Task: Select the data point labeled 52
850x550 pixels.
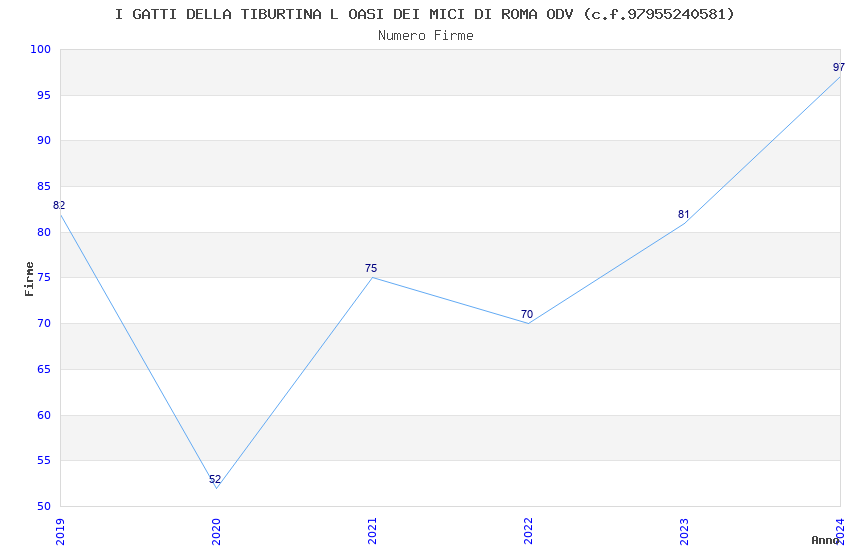Action: (216, 488)
